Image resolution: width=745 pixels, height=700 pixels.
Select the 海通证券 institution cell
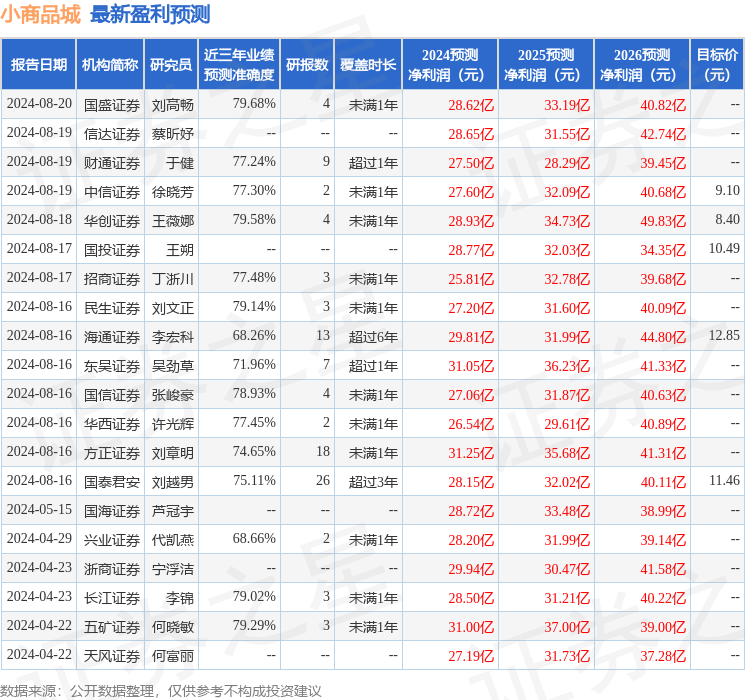point(112,336)
